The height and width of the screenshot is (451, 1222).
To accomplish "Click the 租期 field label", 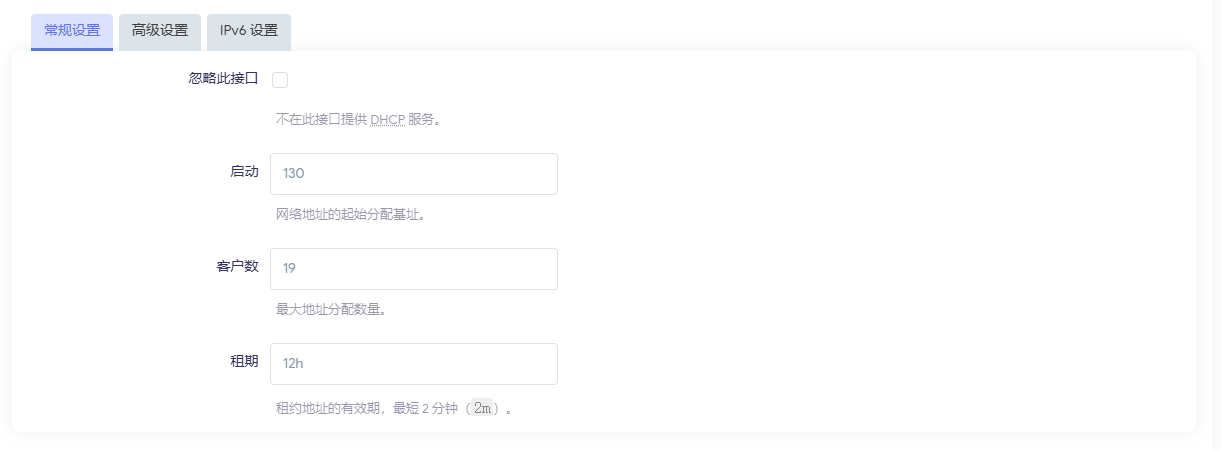I will point(244,362).
